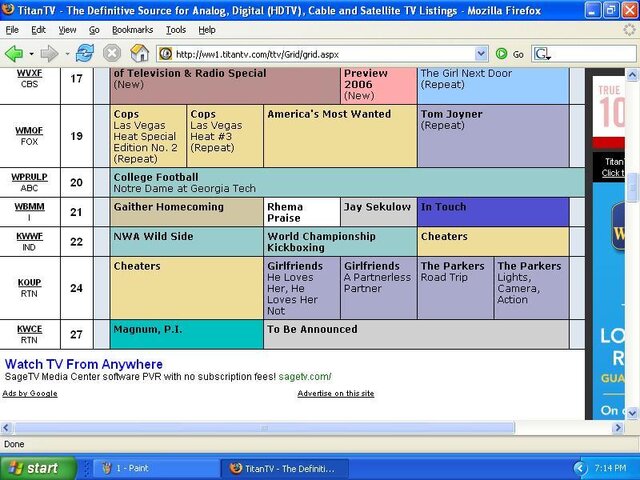Click the vertical scrollbar down arrow
Viewport: 640px width, 480px height.
632,413
